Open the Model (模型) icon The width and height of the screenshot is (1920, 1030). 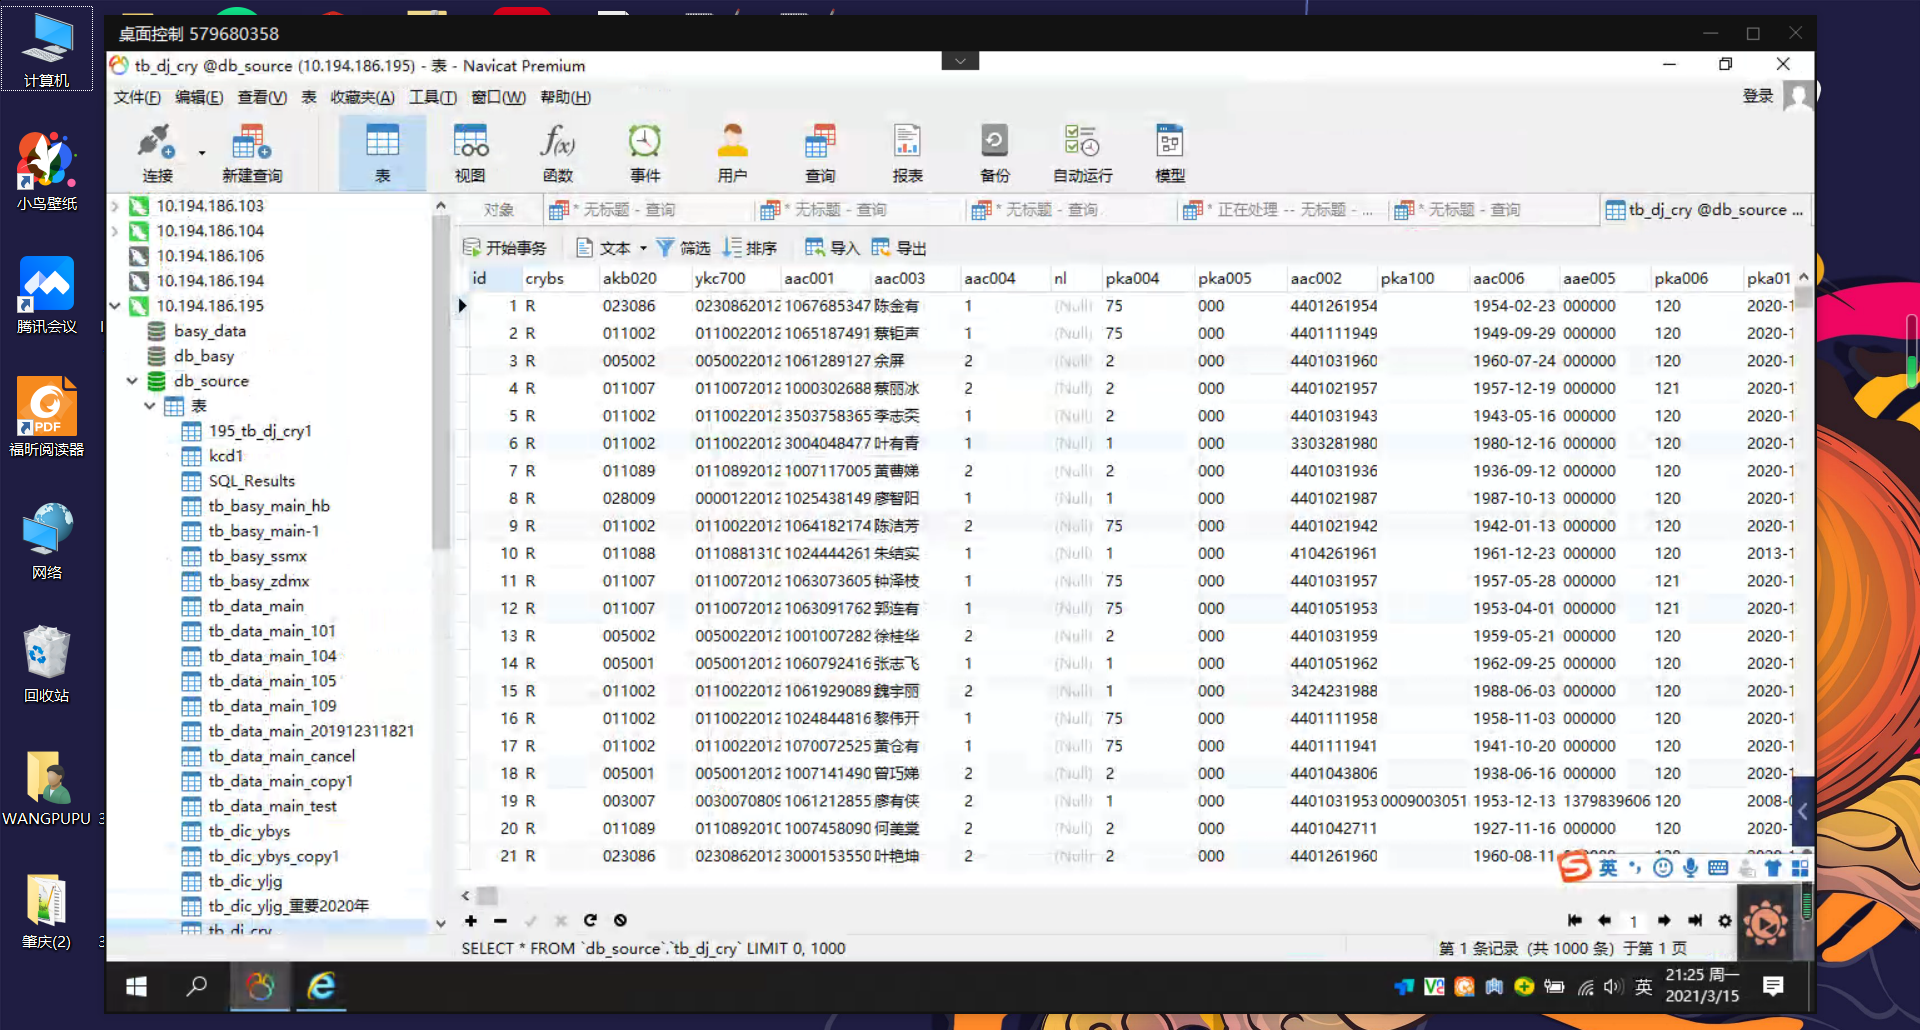(x=1170, y=153)
